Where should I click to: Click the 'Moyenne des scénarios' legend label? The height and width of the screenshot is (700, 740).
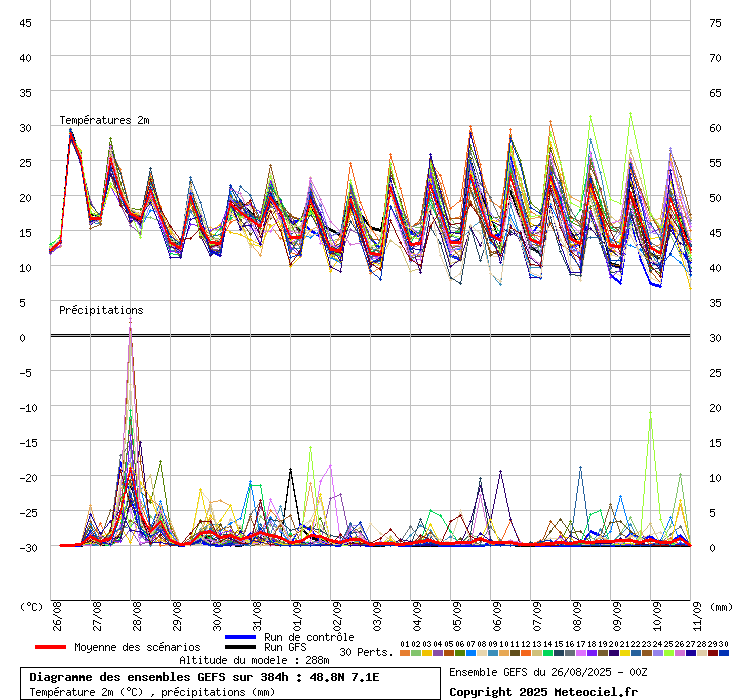[137, 647]
